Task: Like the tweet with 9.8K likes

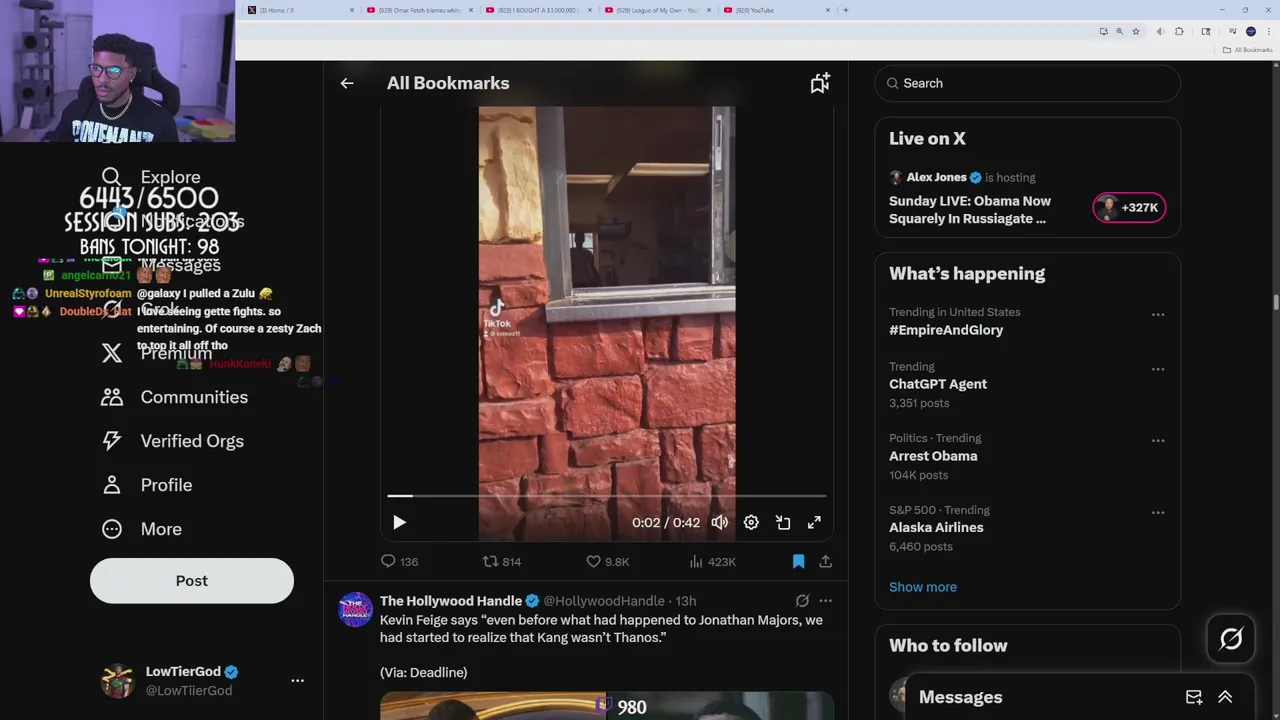Action: tap(607, 562)
